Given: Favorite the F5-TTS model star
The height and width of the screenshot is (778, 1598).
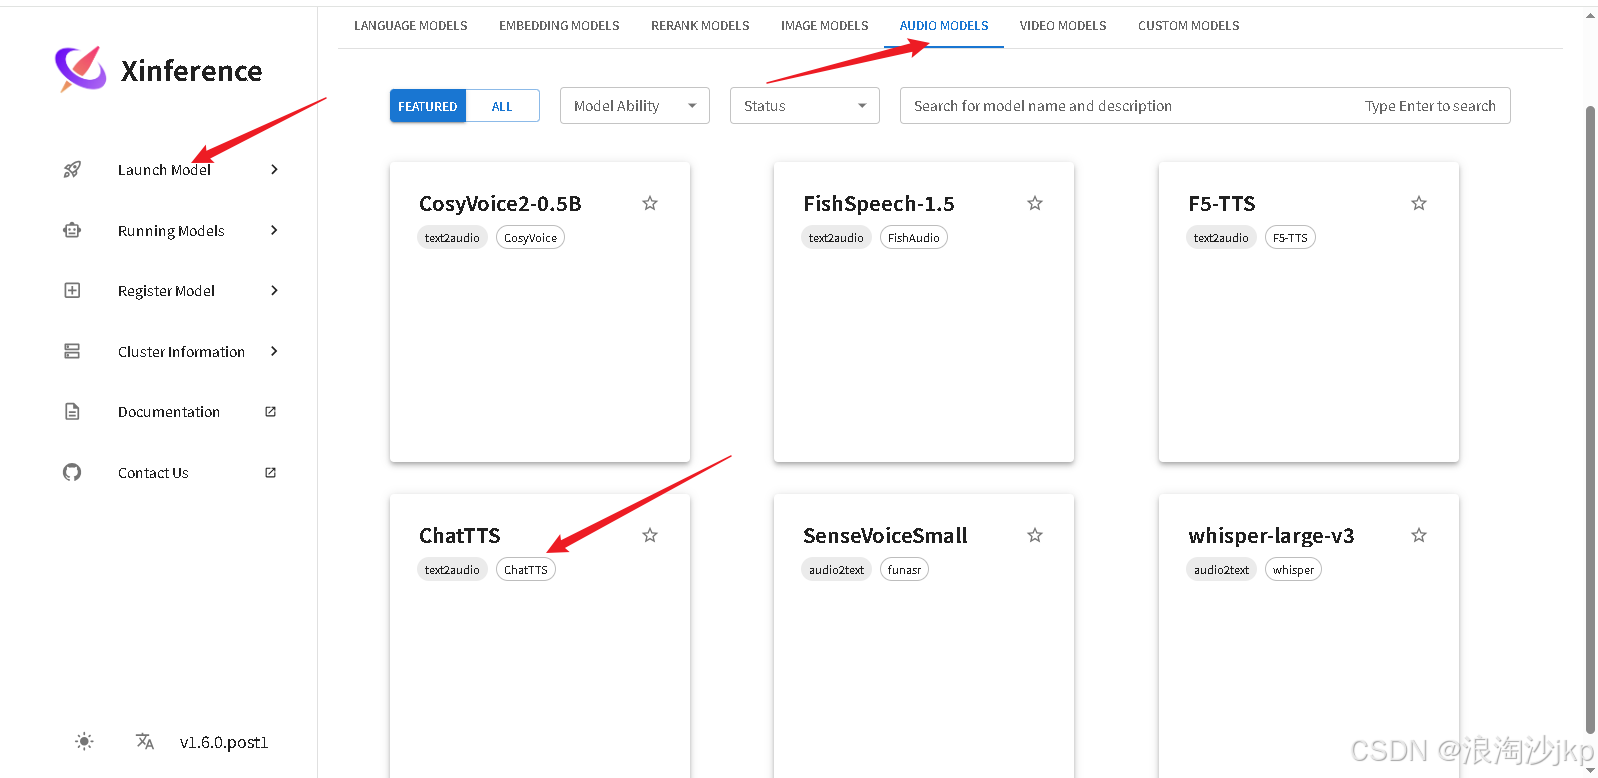Looking at the screenshot, I should pyautogui.click(x=1419, y=203).
